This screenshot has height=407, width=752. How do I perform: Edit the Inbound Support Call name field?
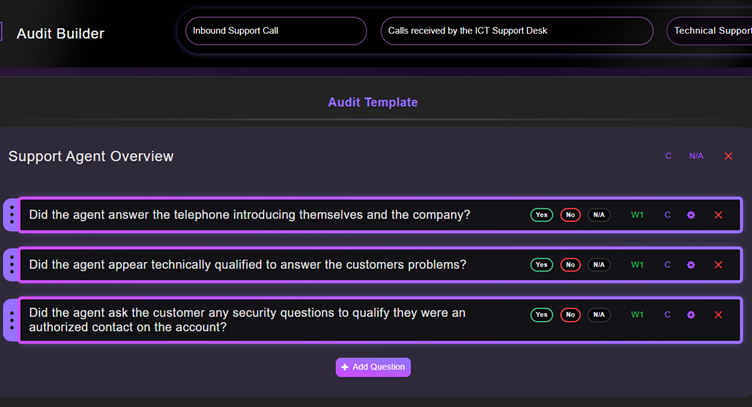point(275,31)
